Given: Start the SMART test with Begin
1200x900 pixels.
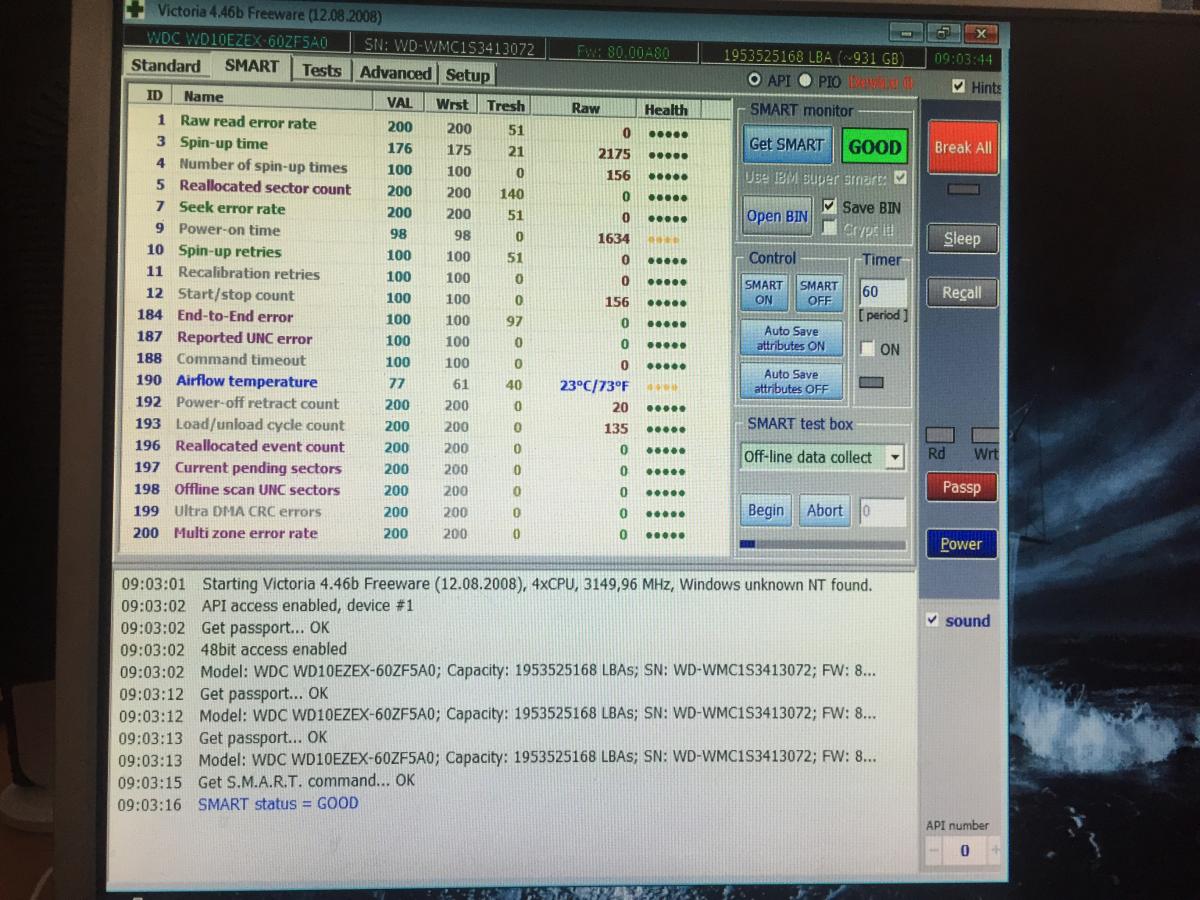Looking at the screenshot, I should tap(766, 510).
